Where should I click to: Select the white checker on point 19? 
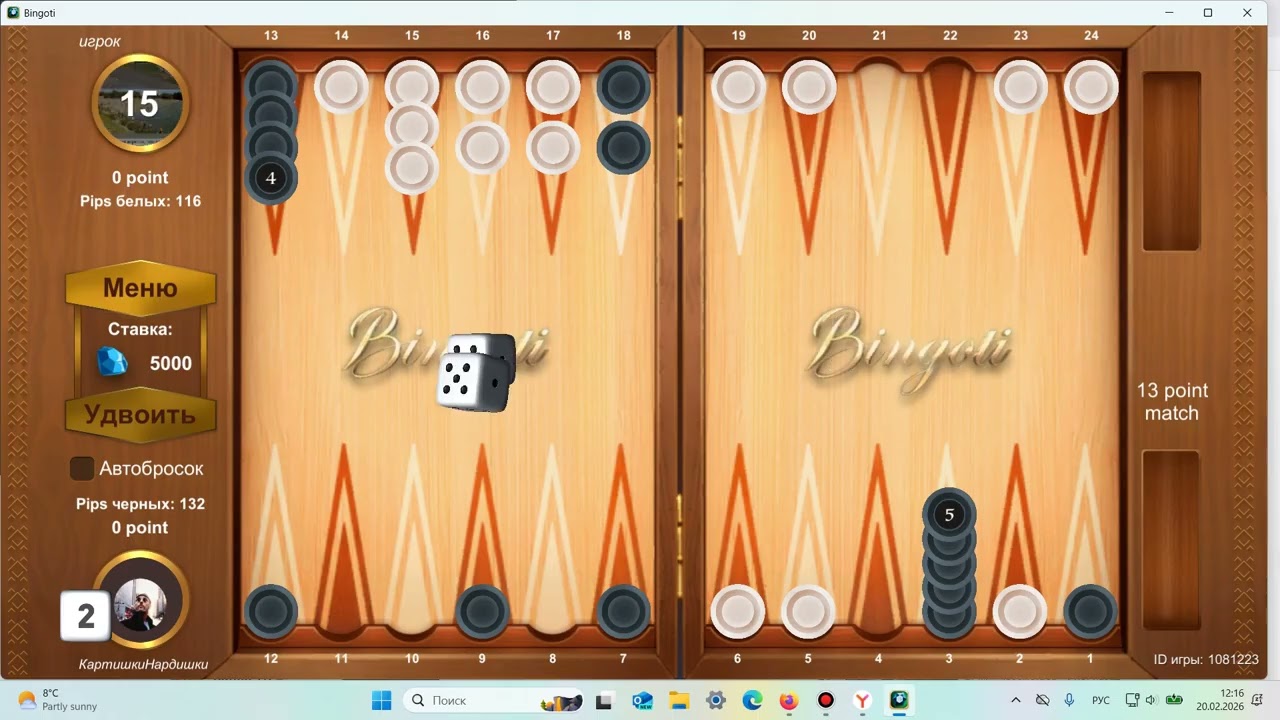[x=738, y=87]
